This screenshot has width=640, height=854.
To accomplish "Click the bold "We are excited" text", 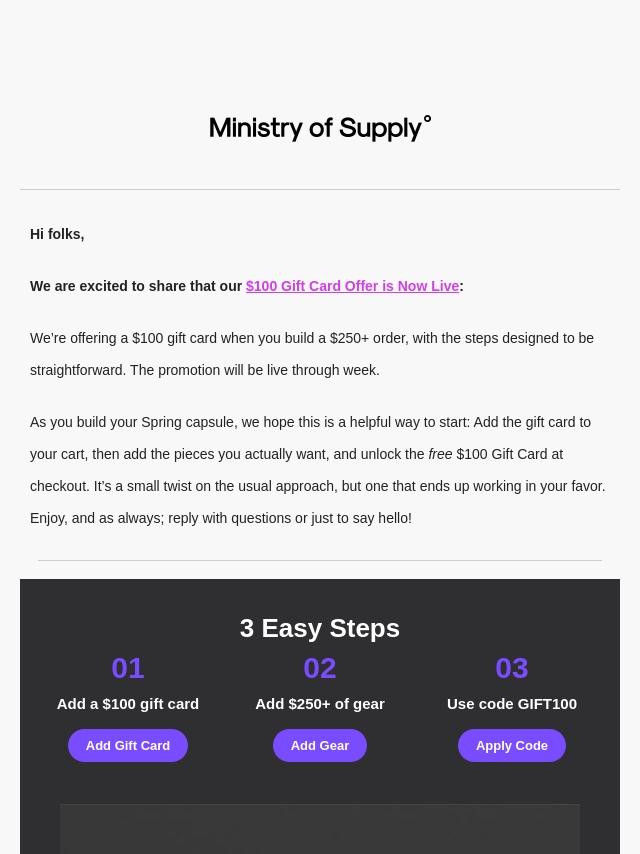I will [136, 286].
